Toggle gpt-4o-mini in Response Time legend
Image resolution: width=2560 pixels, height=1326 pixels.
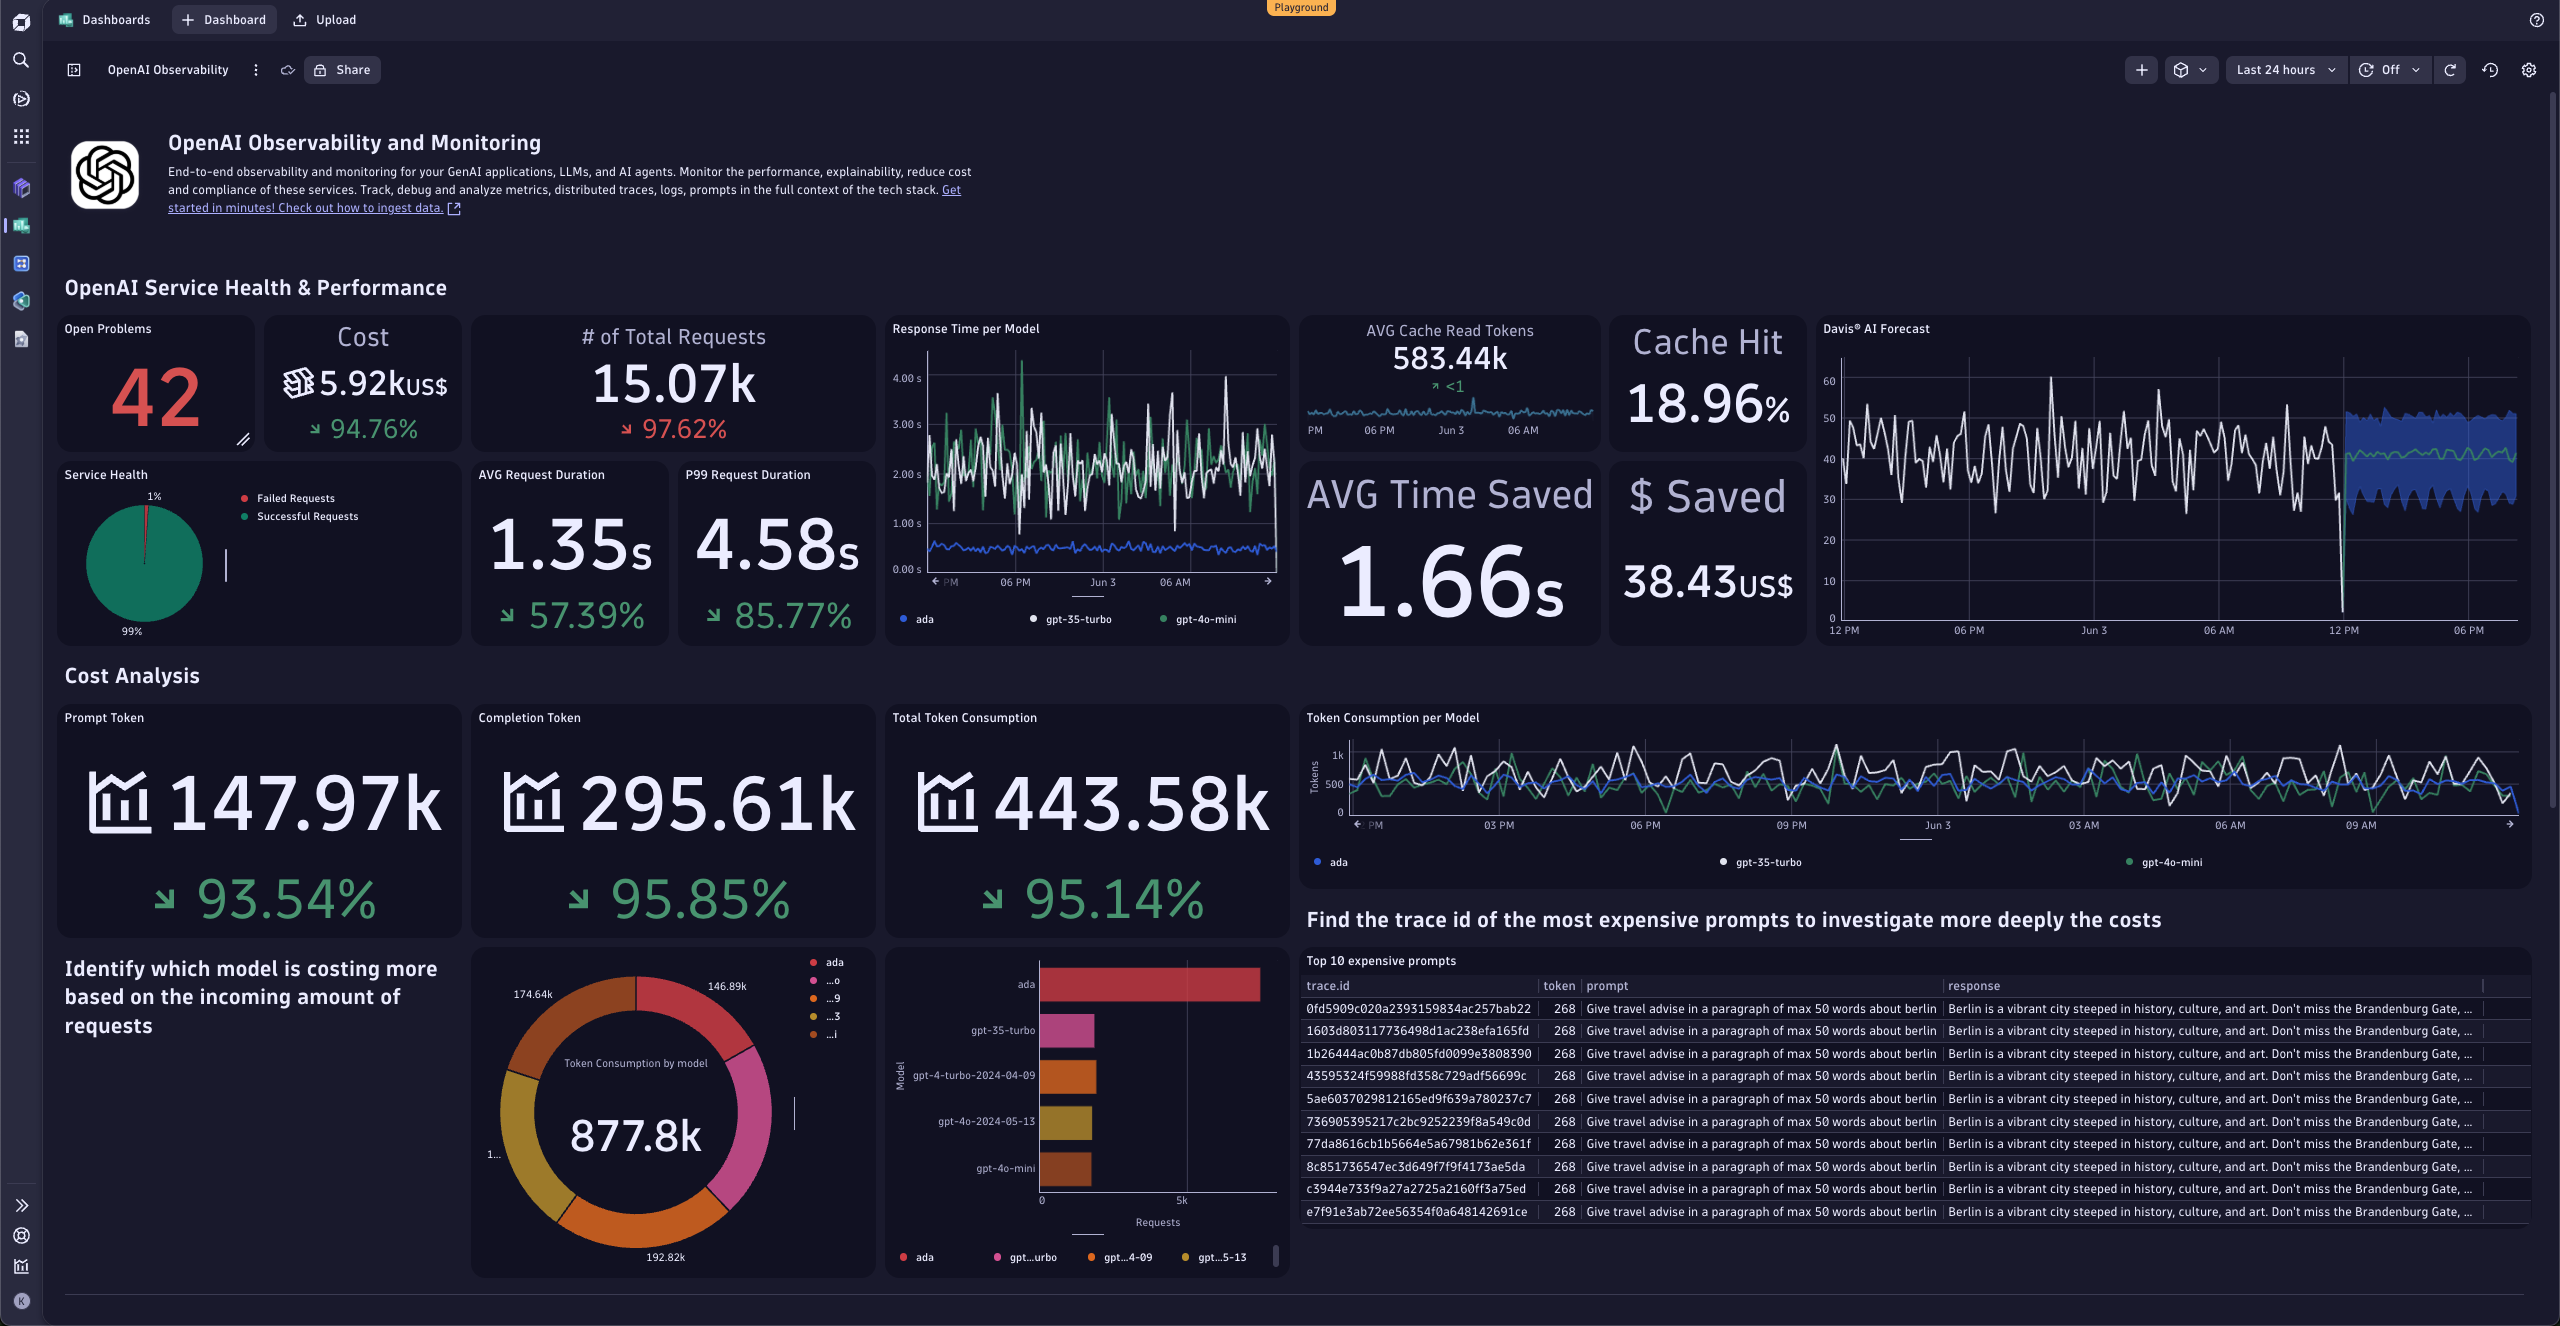(x=1198, y=619)
